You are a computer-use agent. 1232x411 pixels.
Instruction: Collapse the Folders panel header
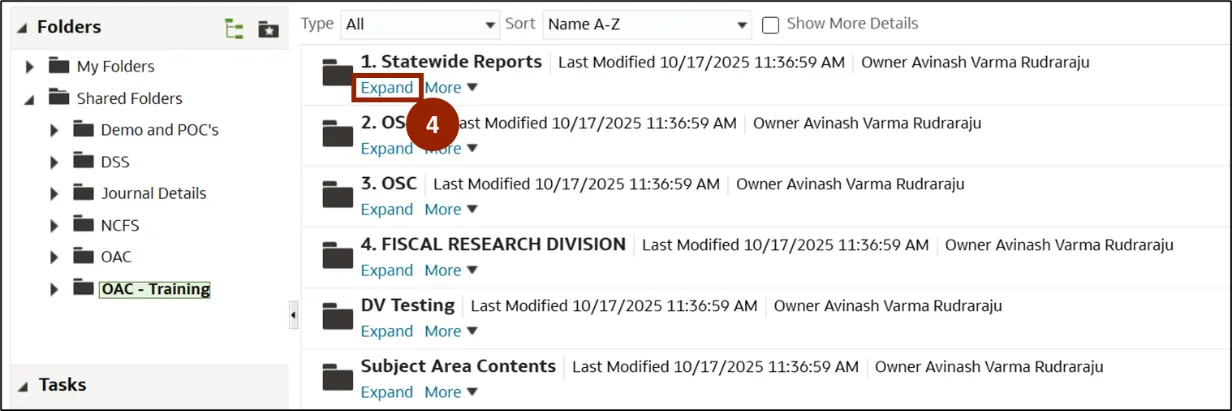[x=22, y=28]
